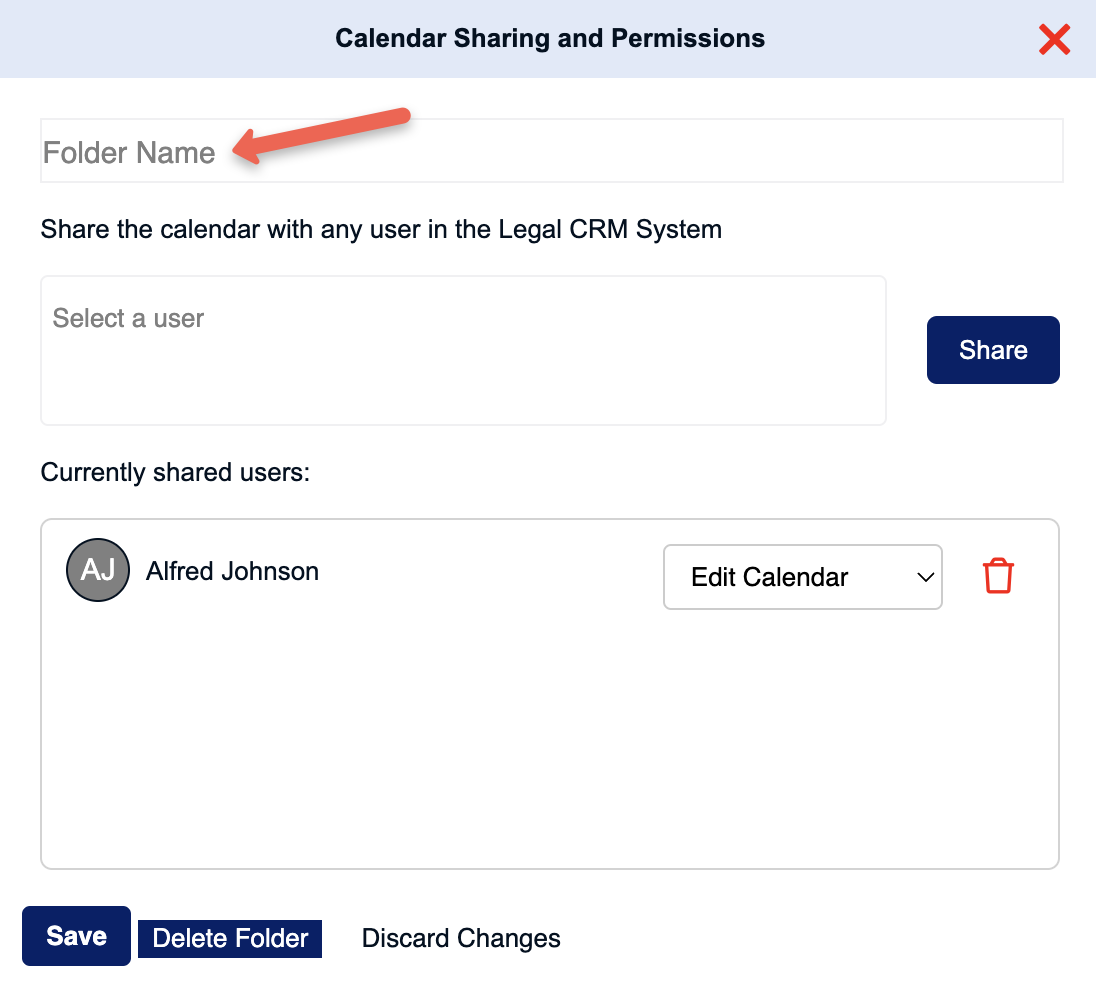This screenshot has width=1096, height=988.
Task: Click the red arrow annotation near Folder Name
Action: point(321,136)
